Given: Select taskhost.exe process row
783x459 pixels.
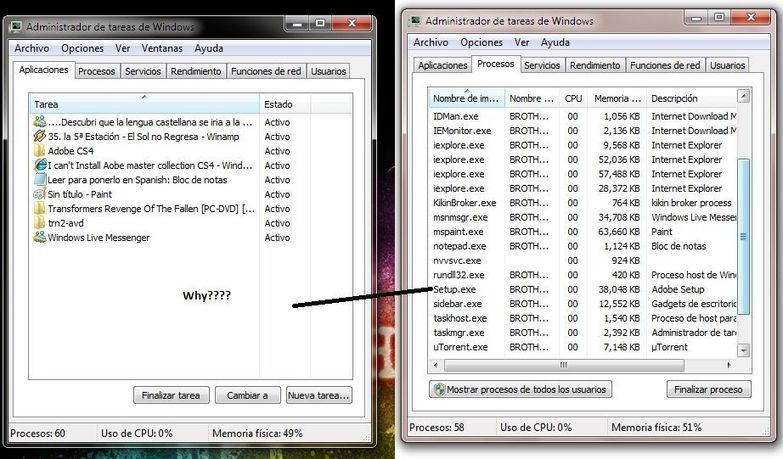Looking at the screenshot, I should pyautogui.click(x=583, y=318).
